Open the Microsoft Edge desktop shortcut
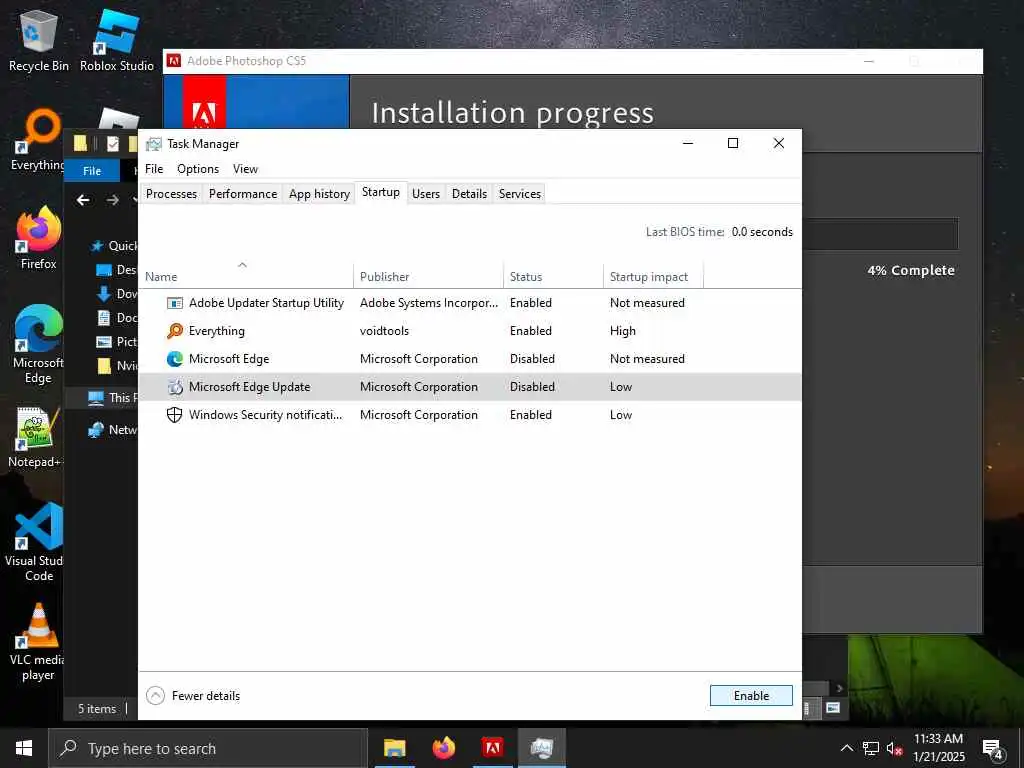 coord(38,345)
